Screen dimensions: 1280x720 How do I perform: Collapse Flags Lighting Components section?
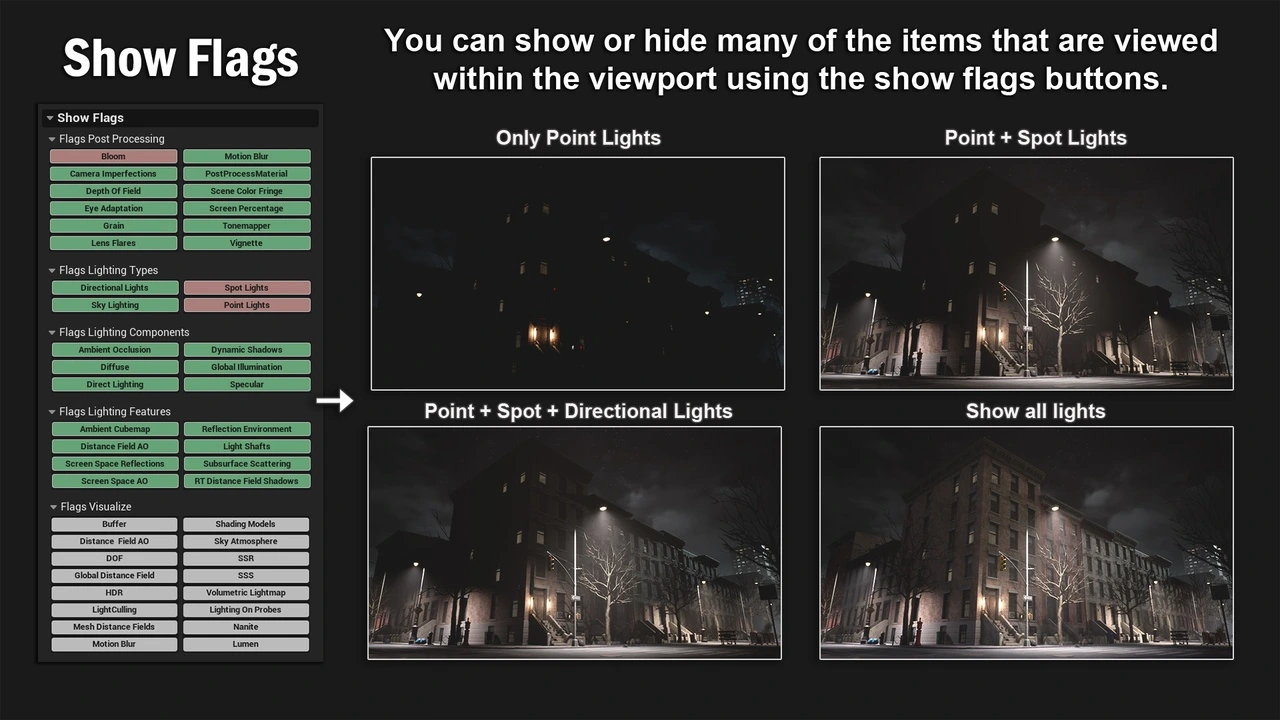coord(52,332)
